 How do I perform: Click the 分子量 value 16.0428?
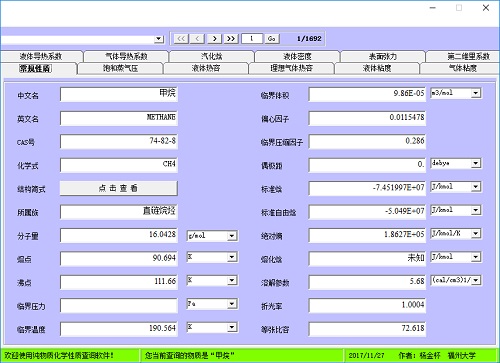click(119, 235)
